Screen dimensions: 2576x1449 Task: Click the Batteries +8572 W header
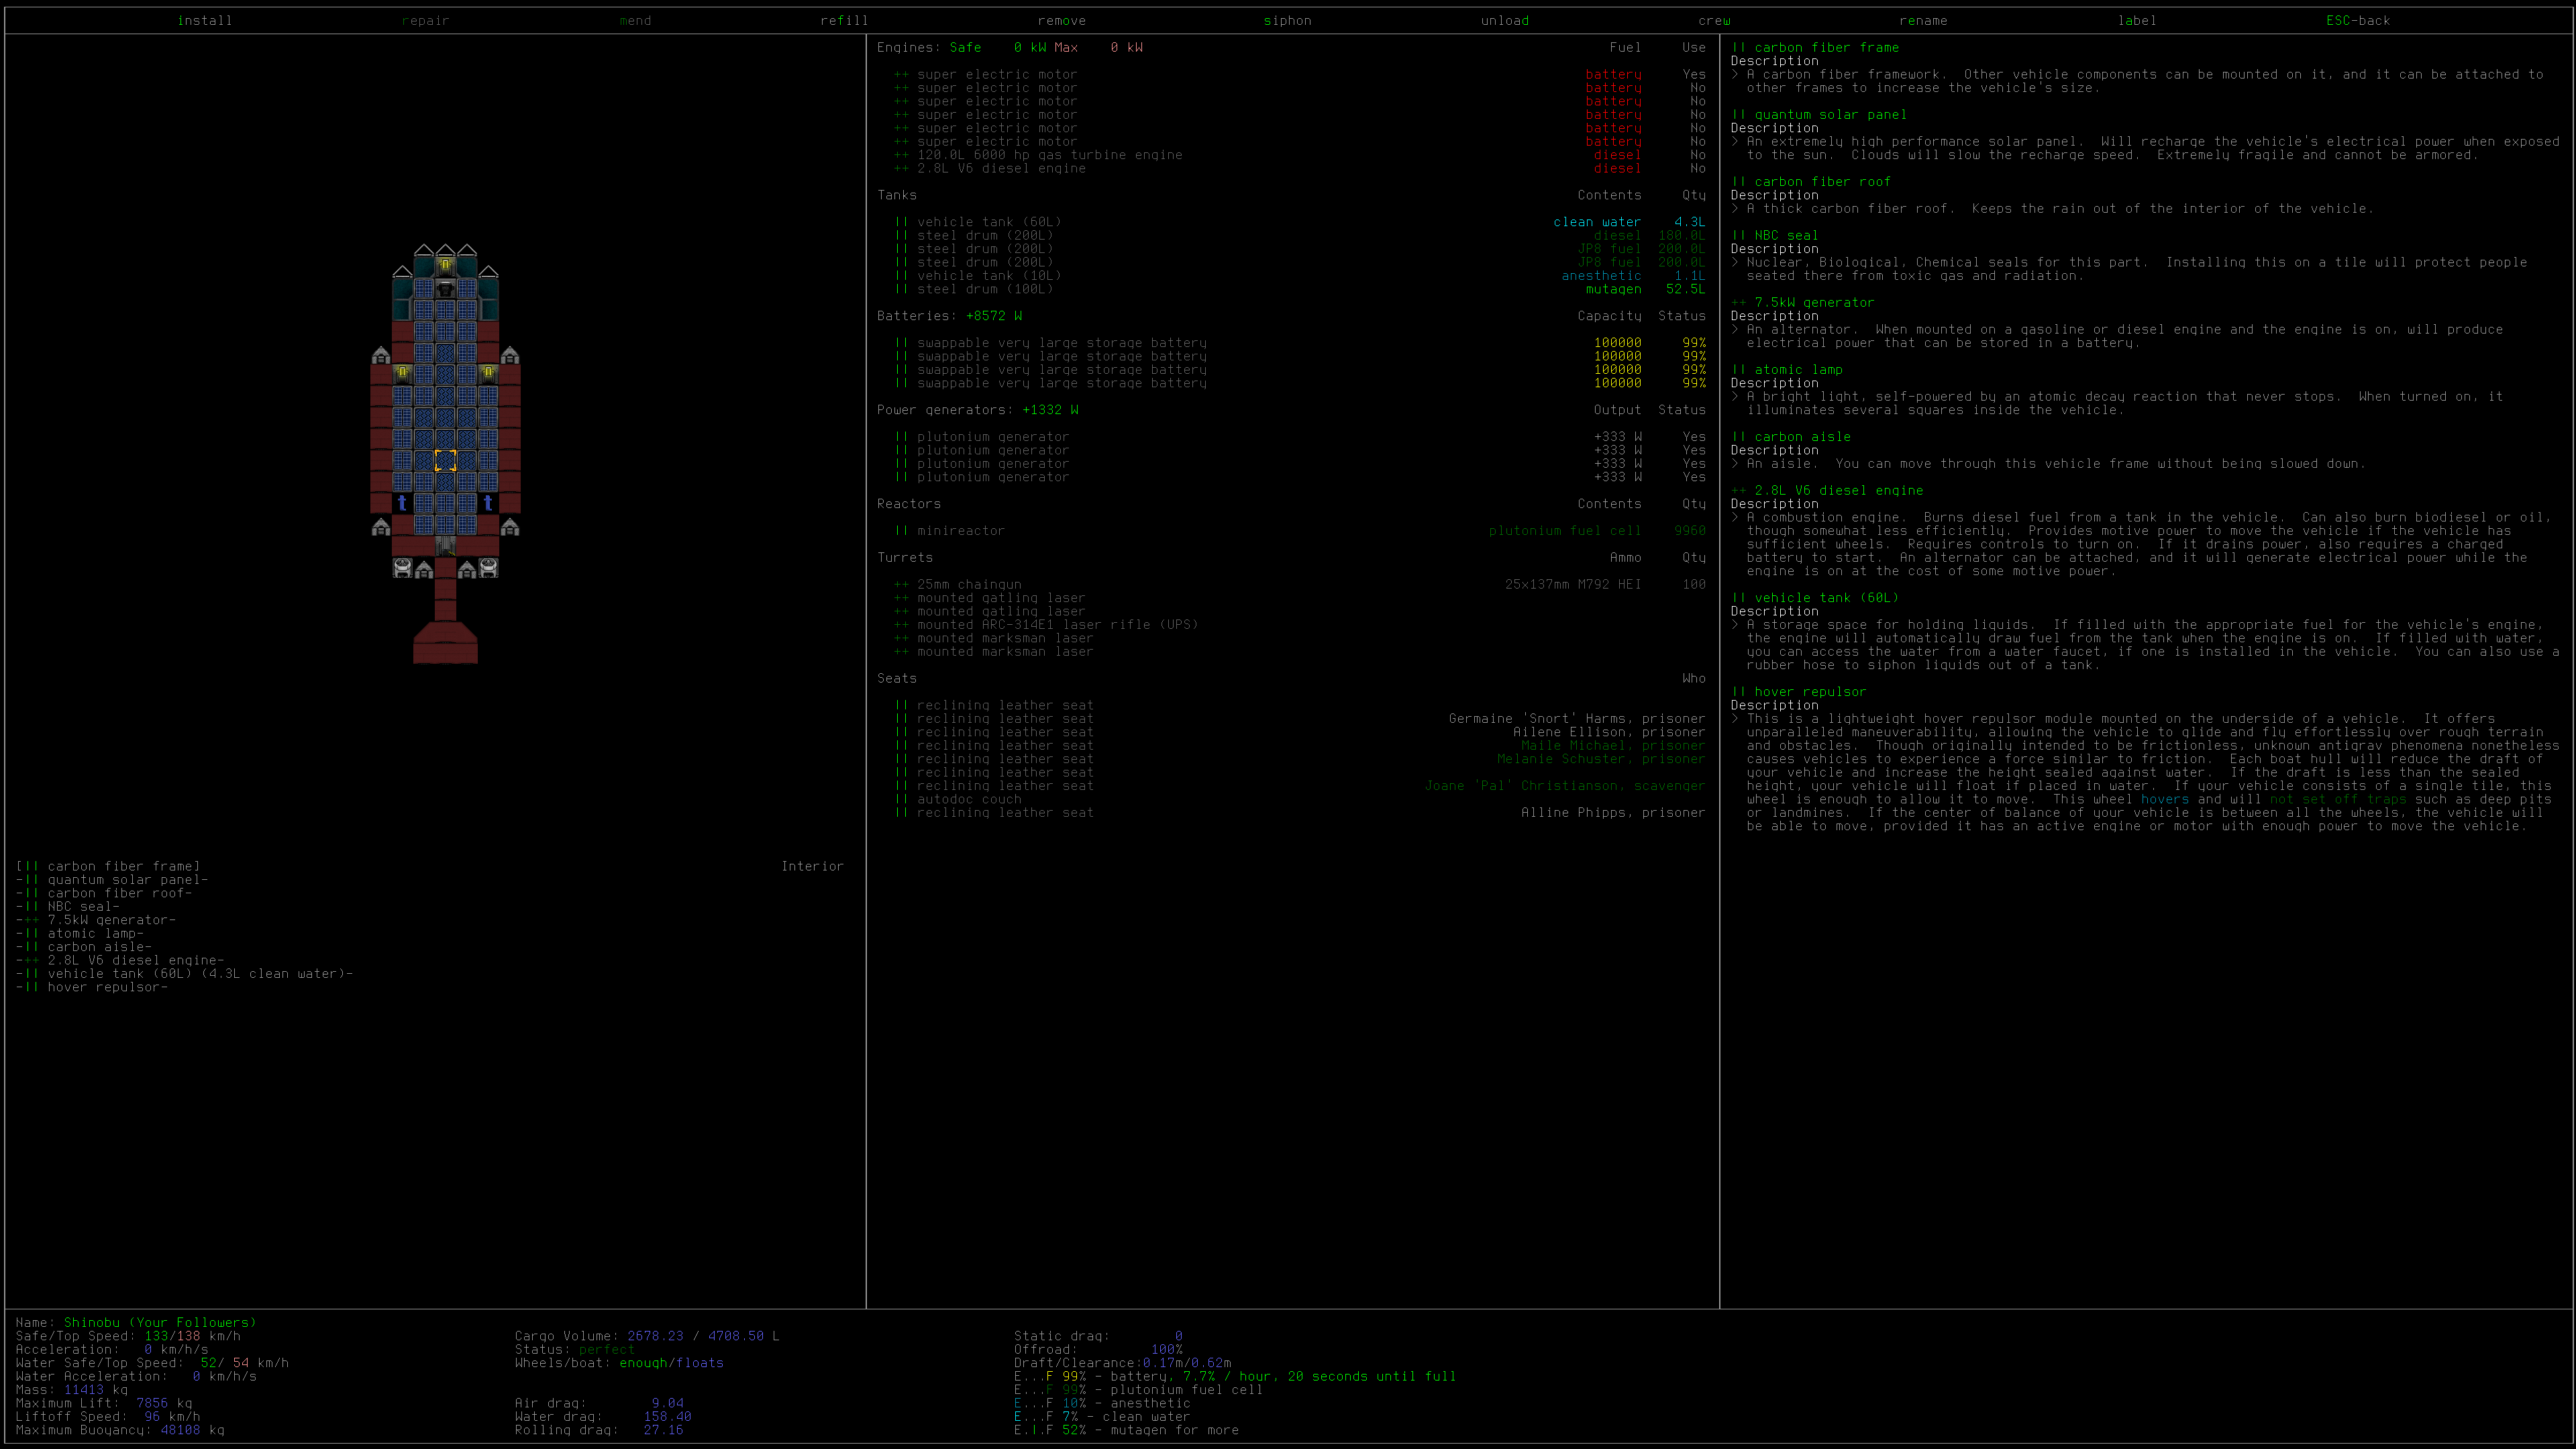[x=950, y=316]
